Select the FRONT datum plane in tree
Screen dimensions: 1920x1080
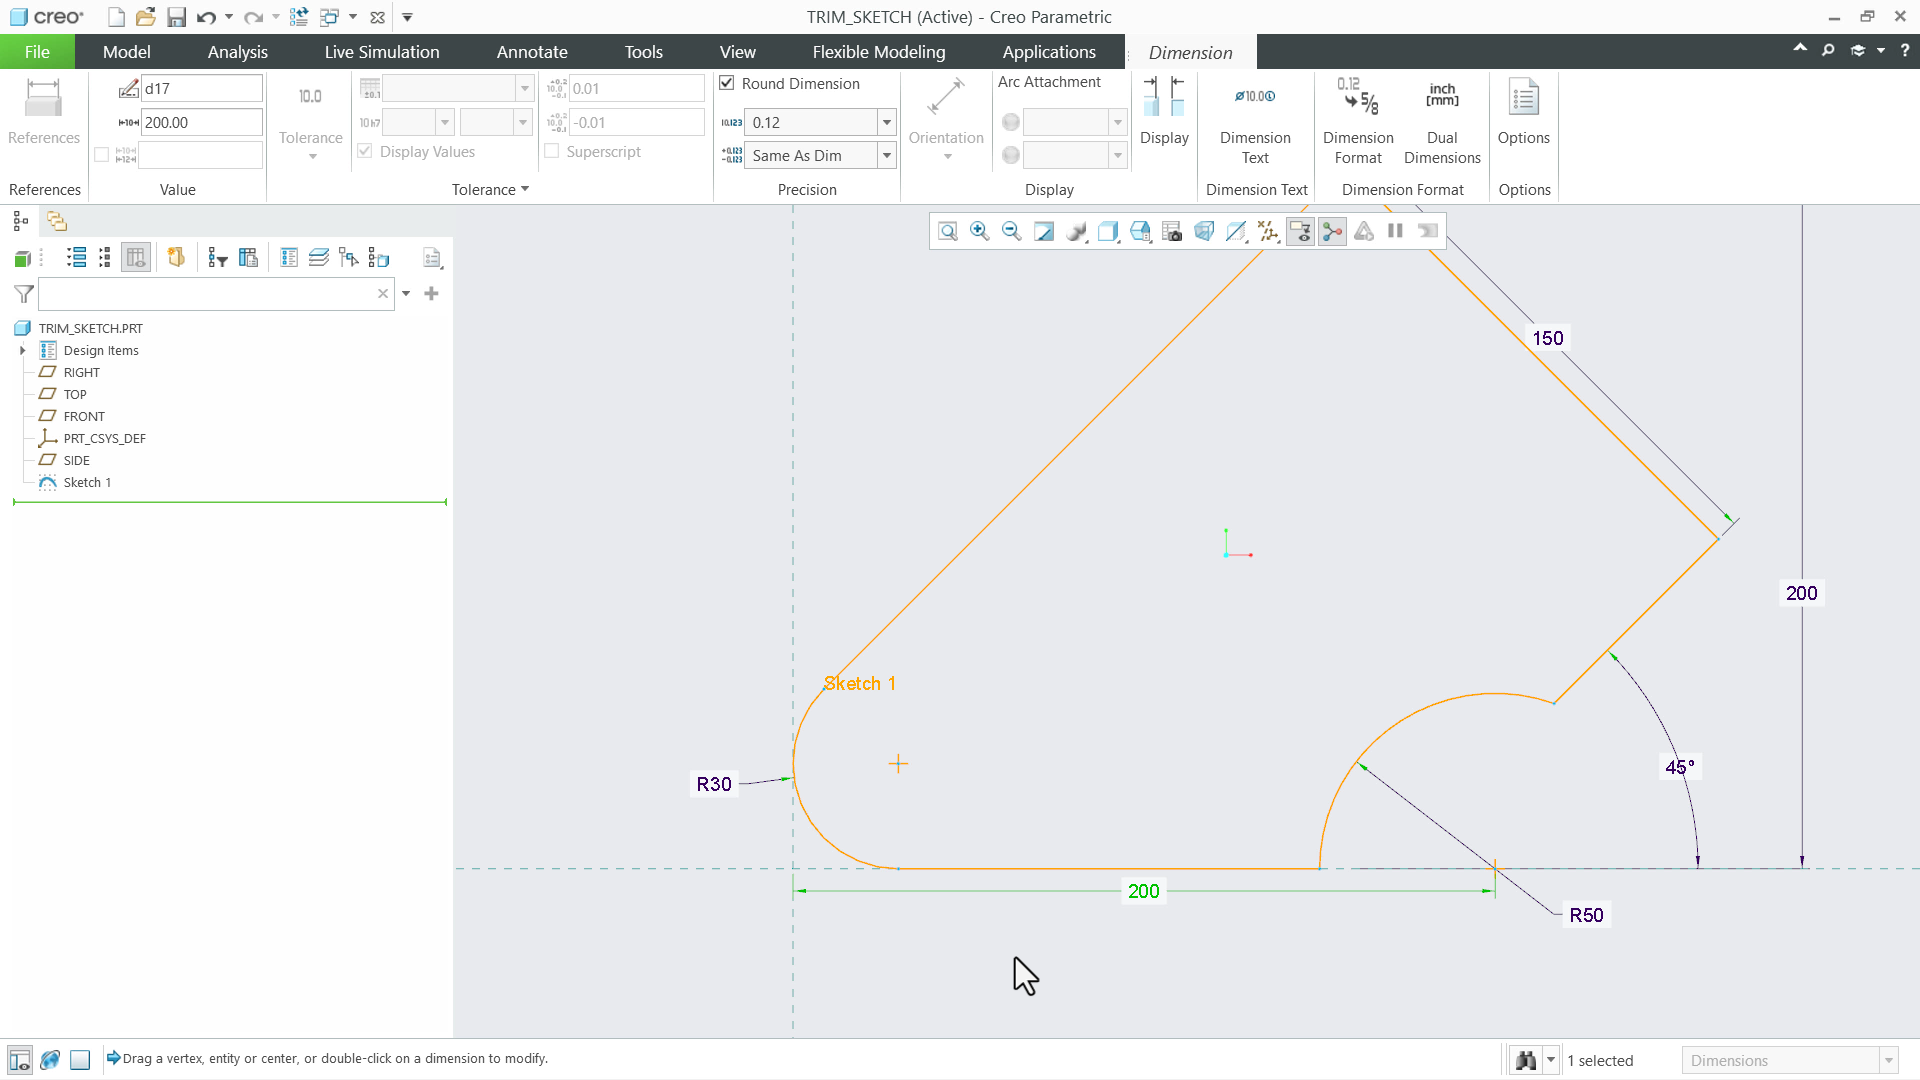84,416
